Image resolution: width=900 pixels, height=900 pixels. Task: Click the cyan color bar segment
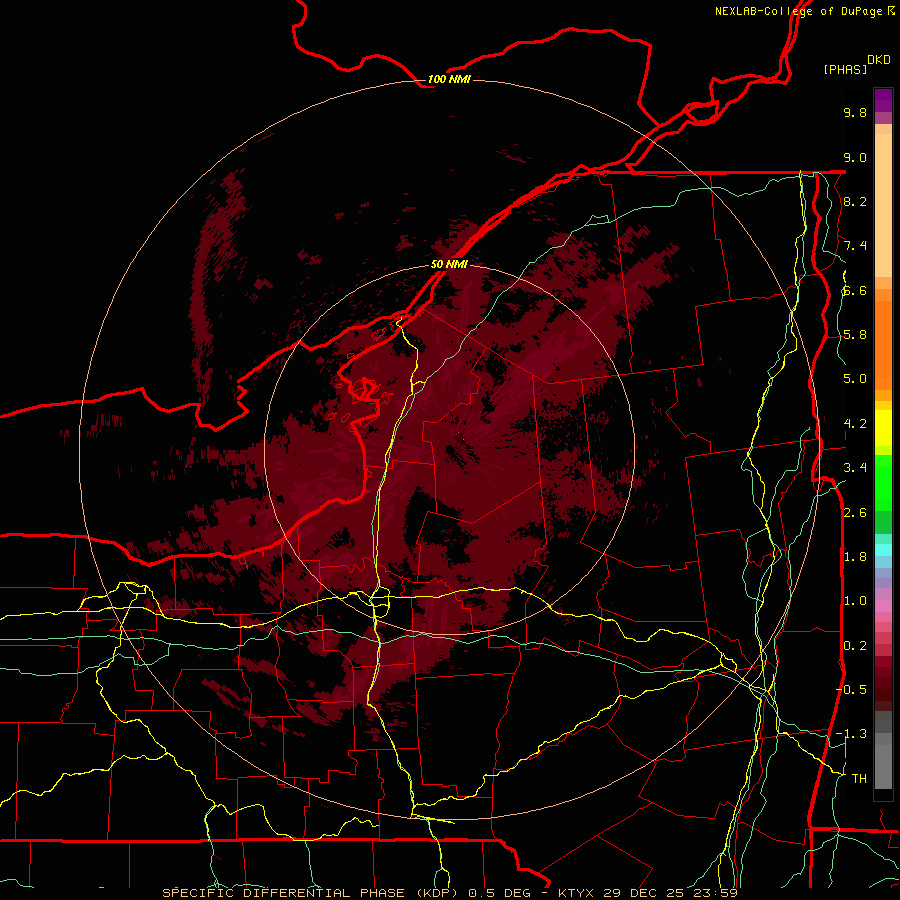coord(883,549)
